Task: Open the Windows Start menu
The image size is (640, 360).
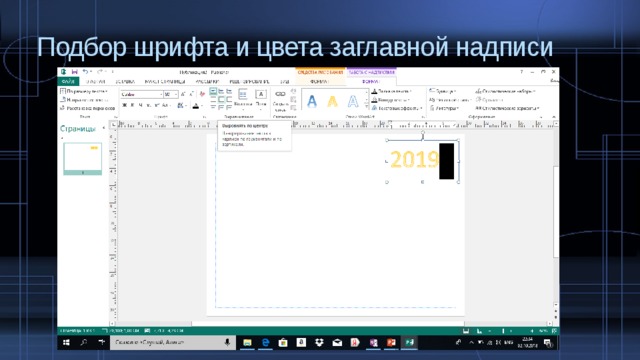Action: coord(66,342)
